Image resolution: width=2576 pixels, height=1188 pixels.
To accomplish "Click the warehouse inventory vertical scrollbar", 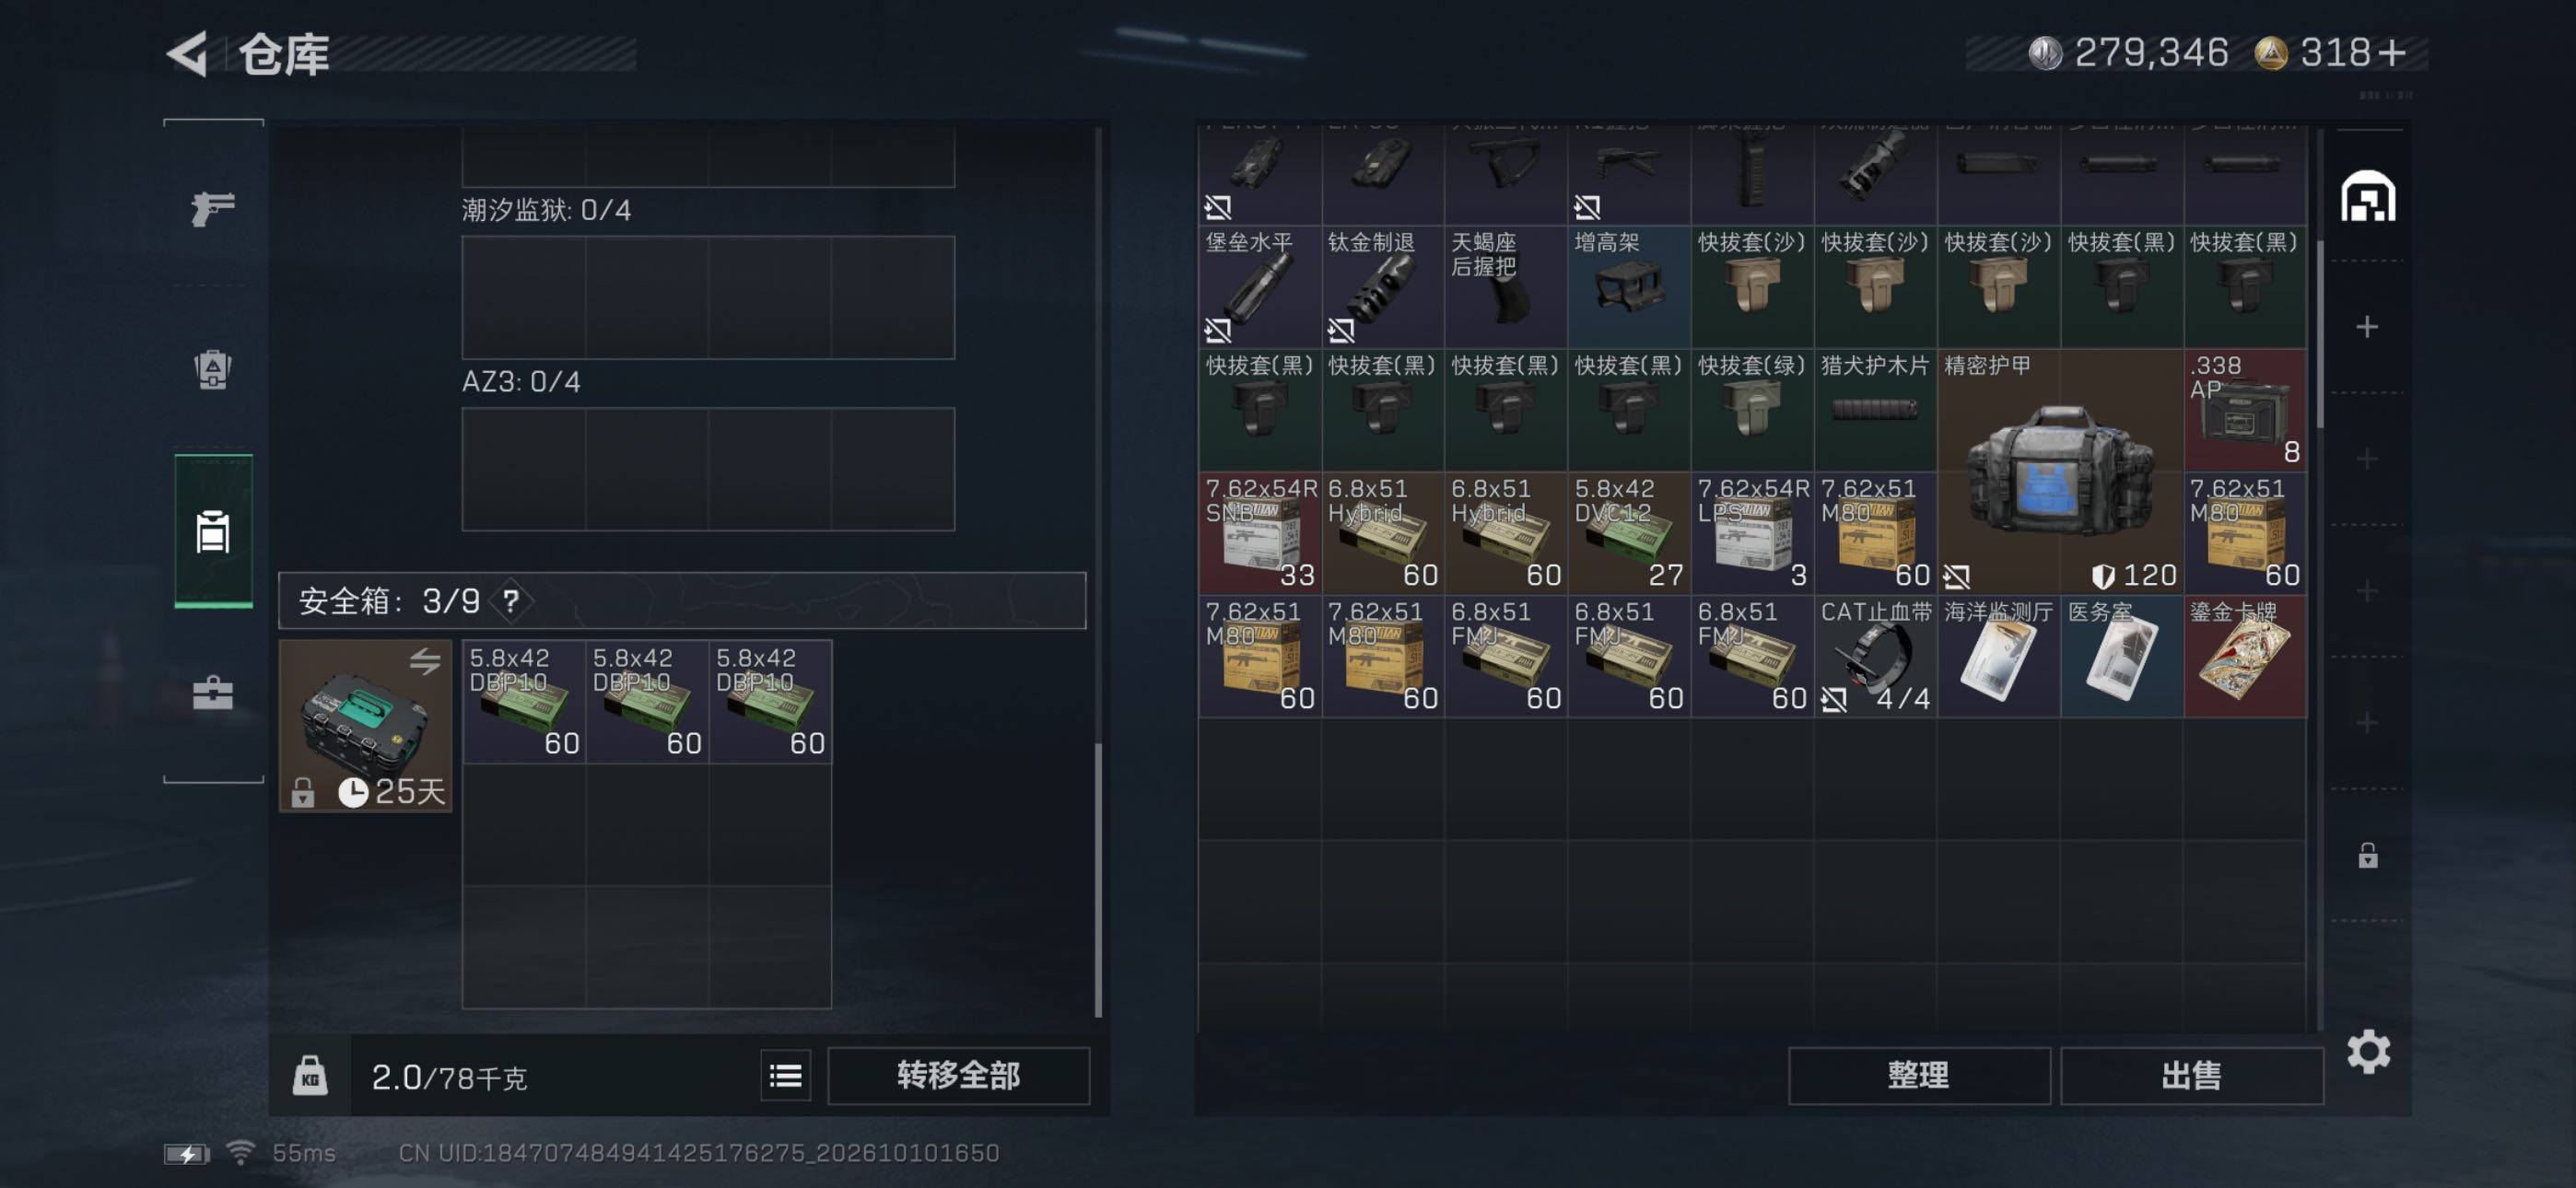I will coord(2319,335).
